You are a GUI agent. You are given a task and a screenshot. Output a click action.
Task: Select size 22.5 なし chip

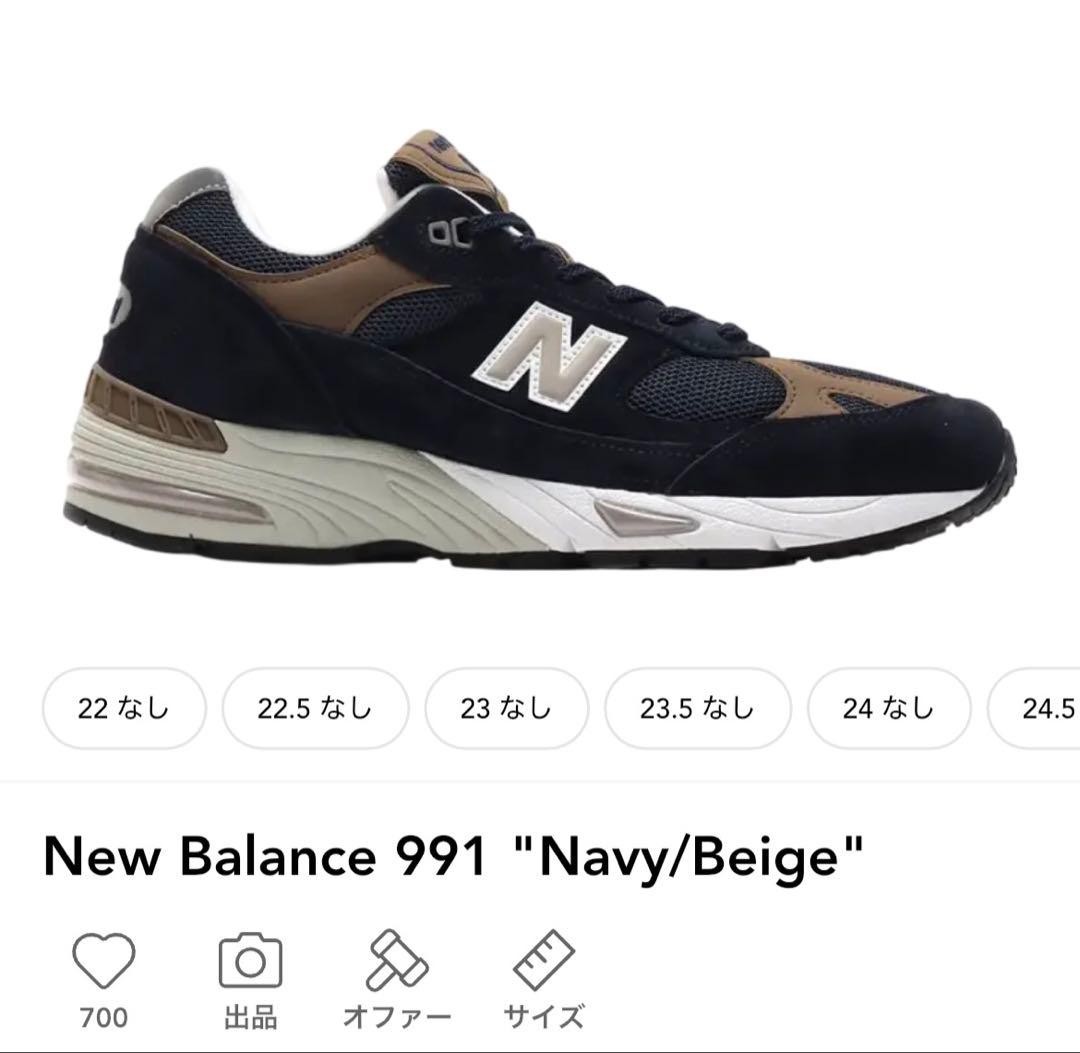(315, 708)
